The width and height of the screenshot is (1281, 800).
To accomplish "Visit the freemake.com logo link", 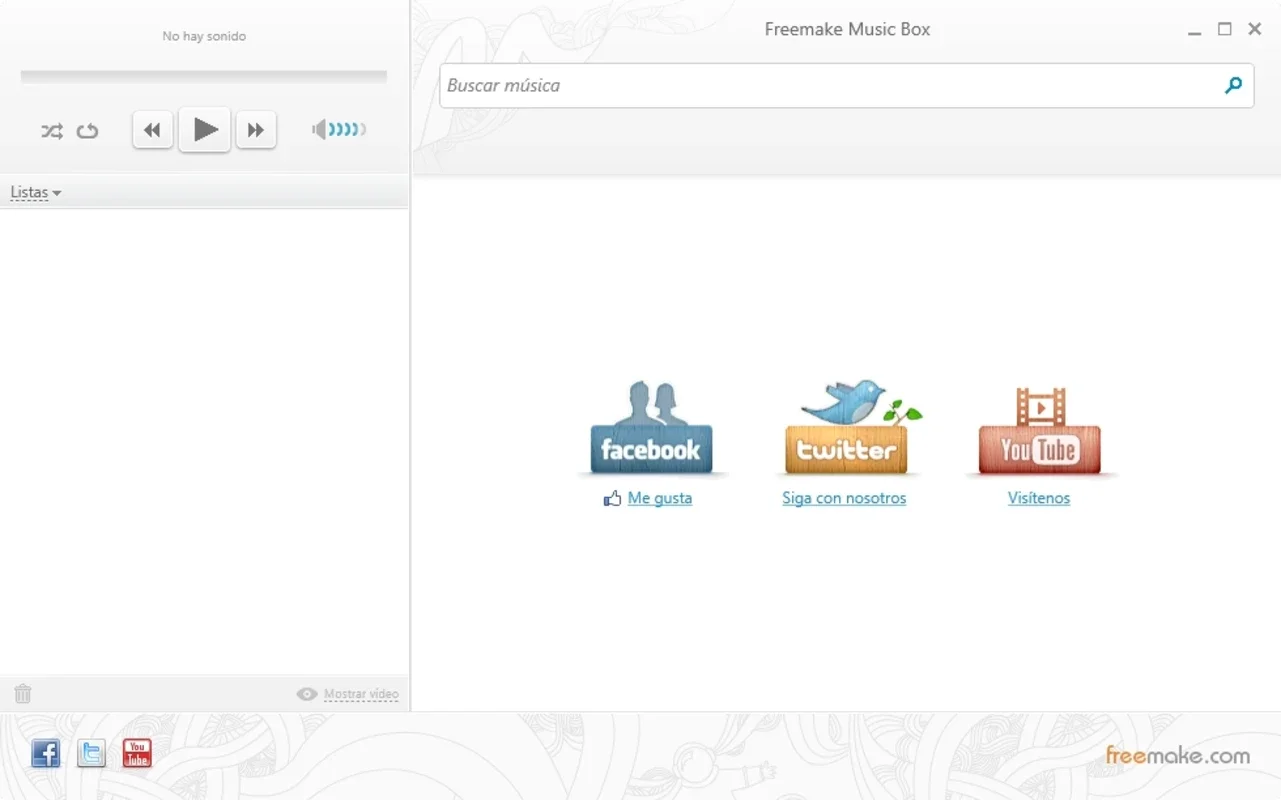I will pyautogui.click(x=1178, y=755).
